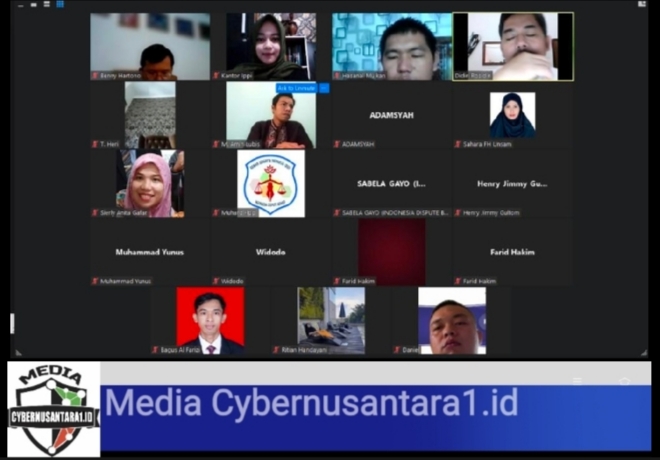
Task: Click Kantor Ippi's muted microphone icon
Action: tap(216, 76)
